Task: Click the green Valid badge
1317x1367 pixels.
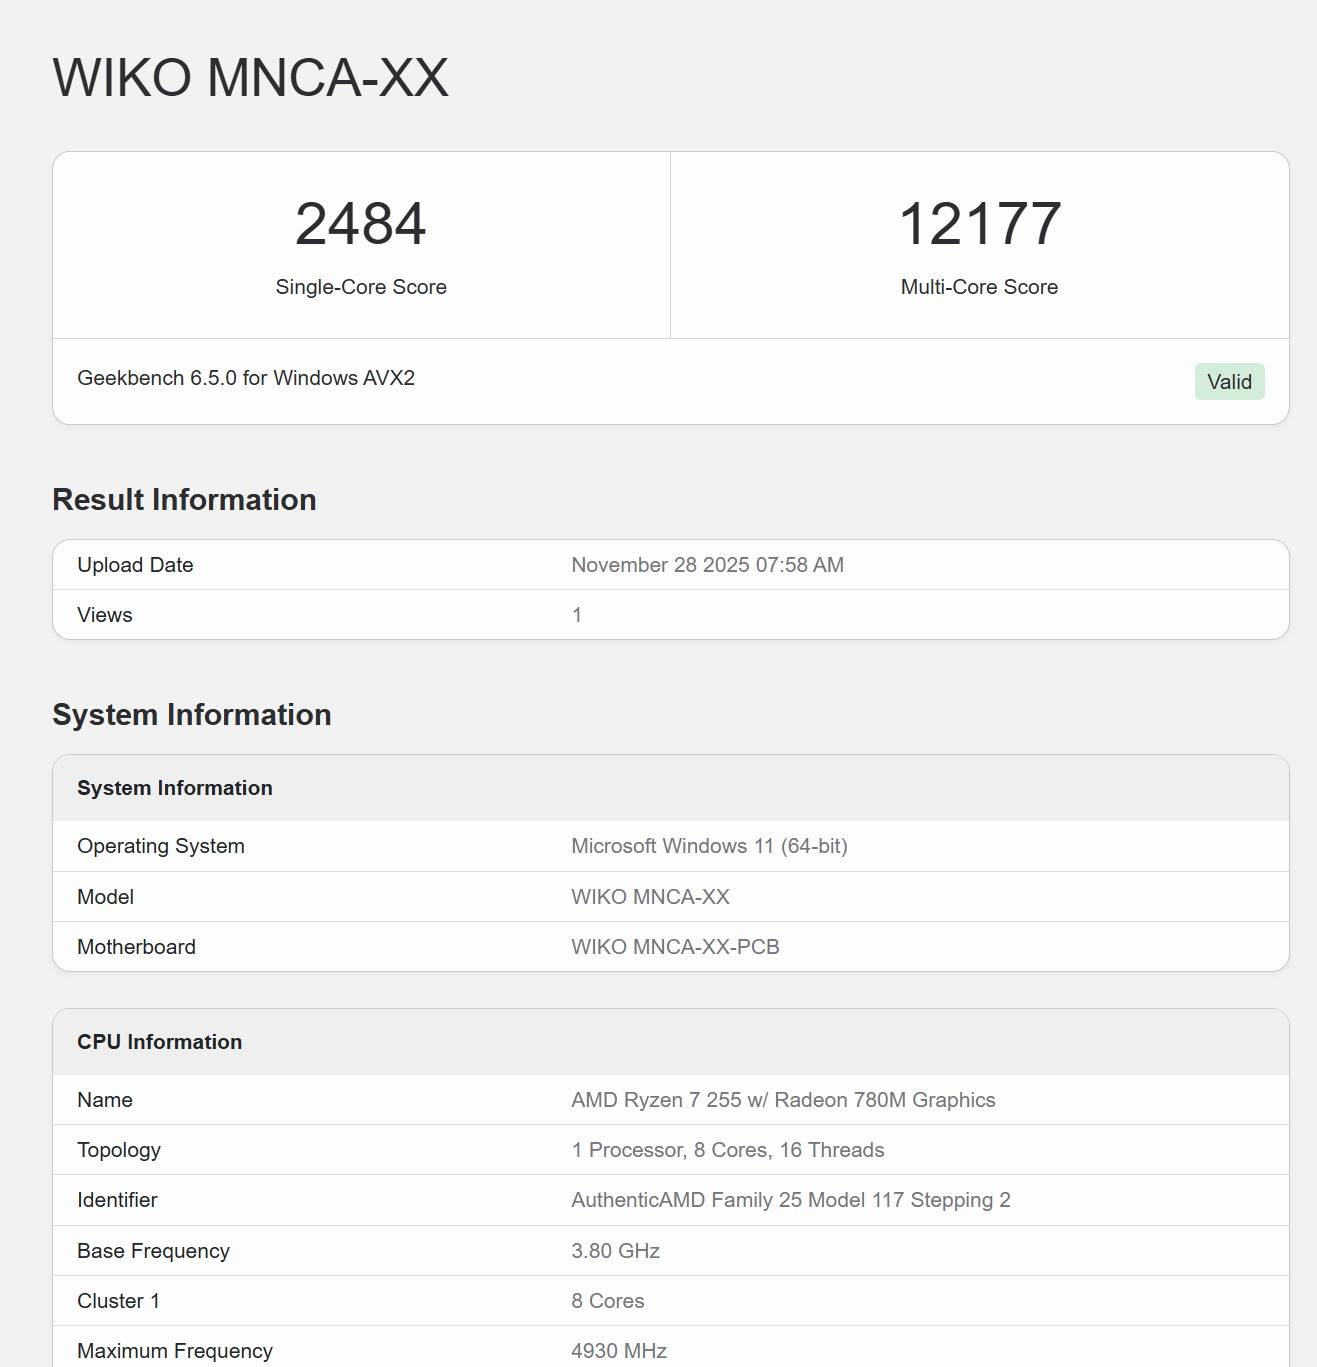Action: point(1229,382)
